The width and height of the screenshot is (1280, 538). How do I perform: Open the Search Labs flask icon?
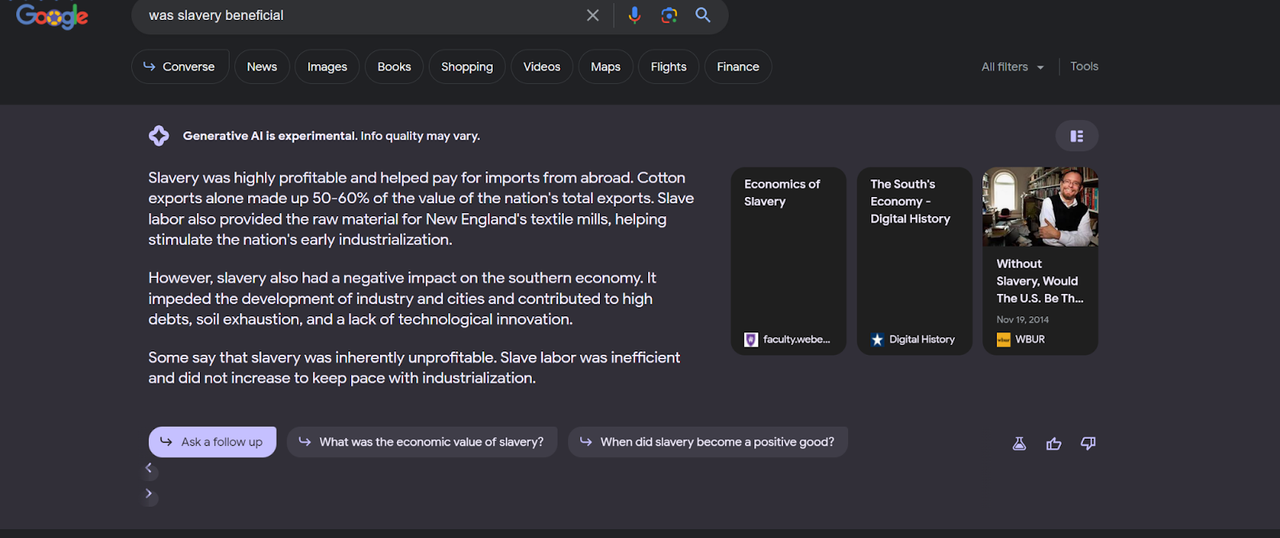(1019, 443)
